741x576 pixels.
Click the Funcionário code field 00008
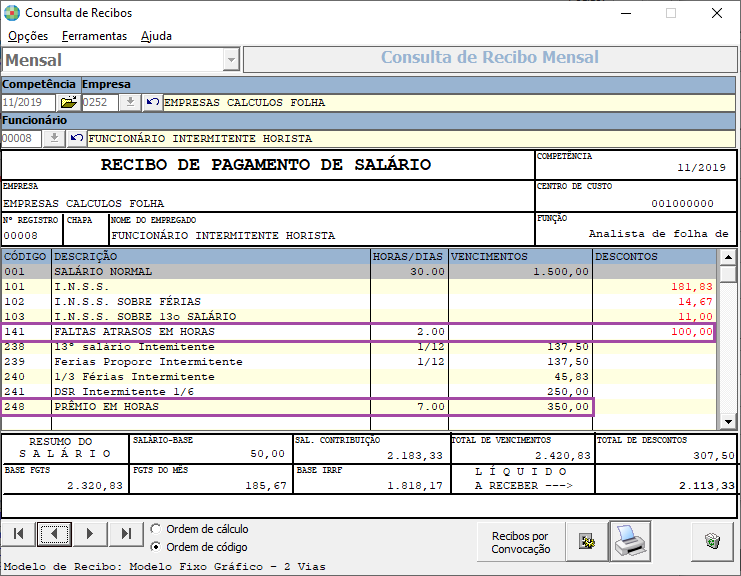[22, 138]
